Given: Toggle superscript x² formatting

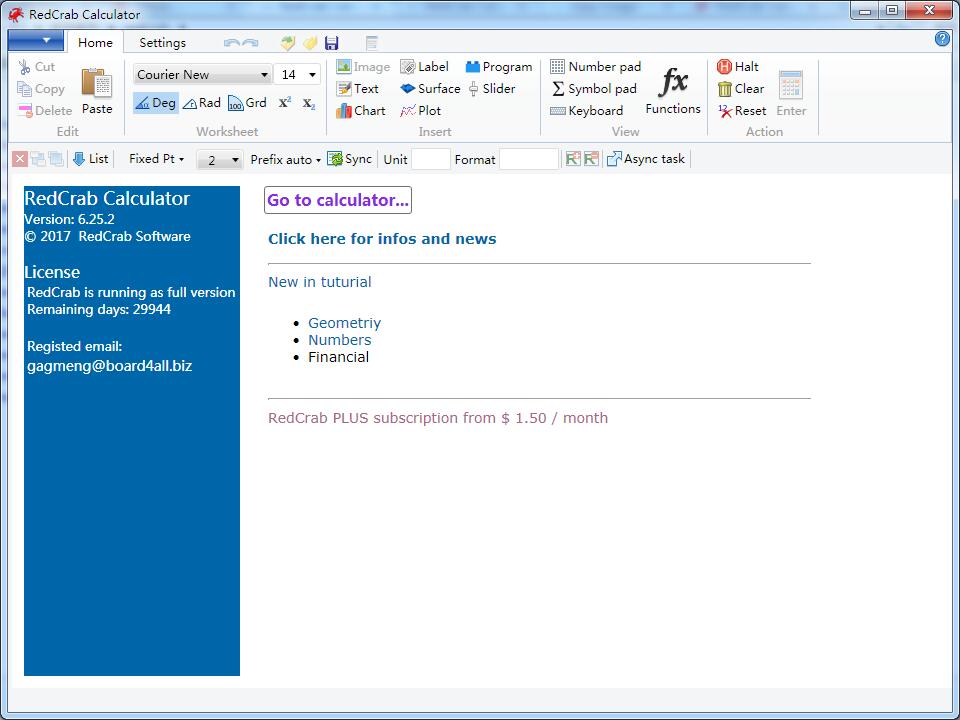Looking at the screenshot, I should point(285,103).
